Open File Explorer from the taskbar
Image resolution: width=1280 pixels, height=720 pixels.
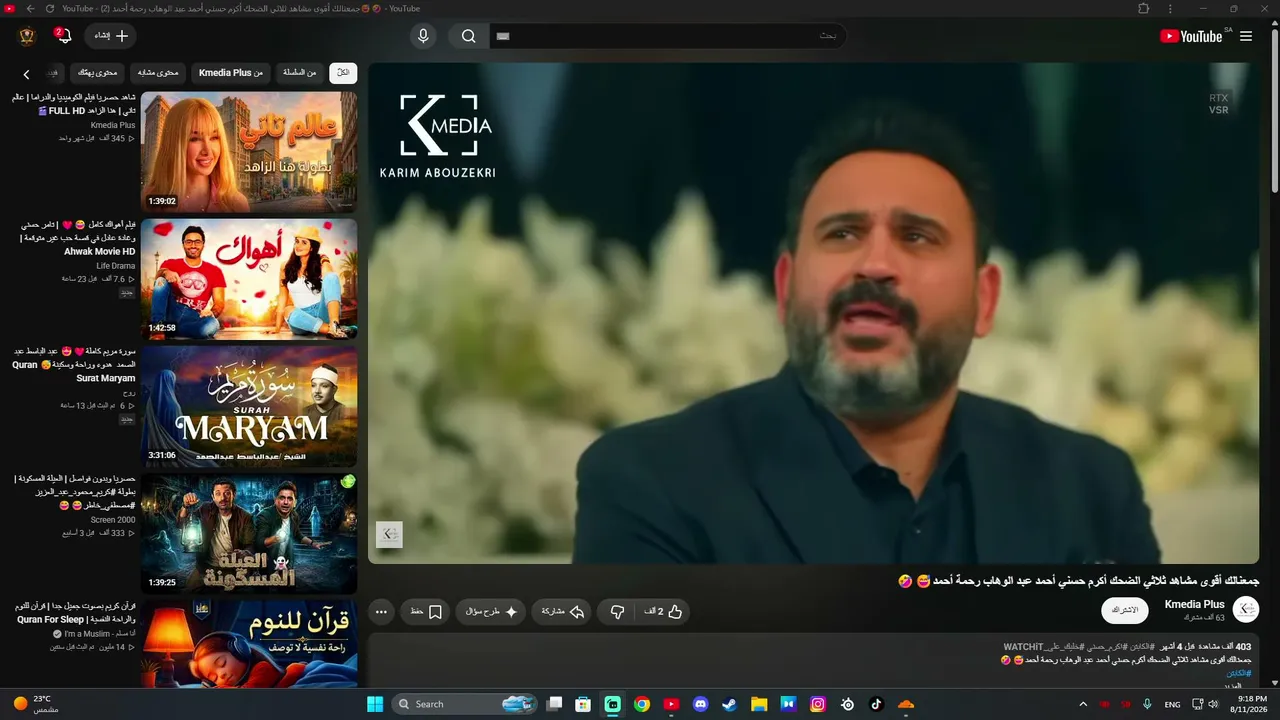tap(759, 704)
